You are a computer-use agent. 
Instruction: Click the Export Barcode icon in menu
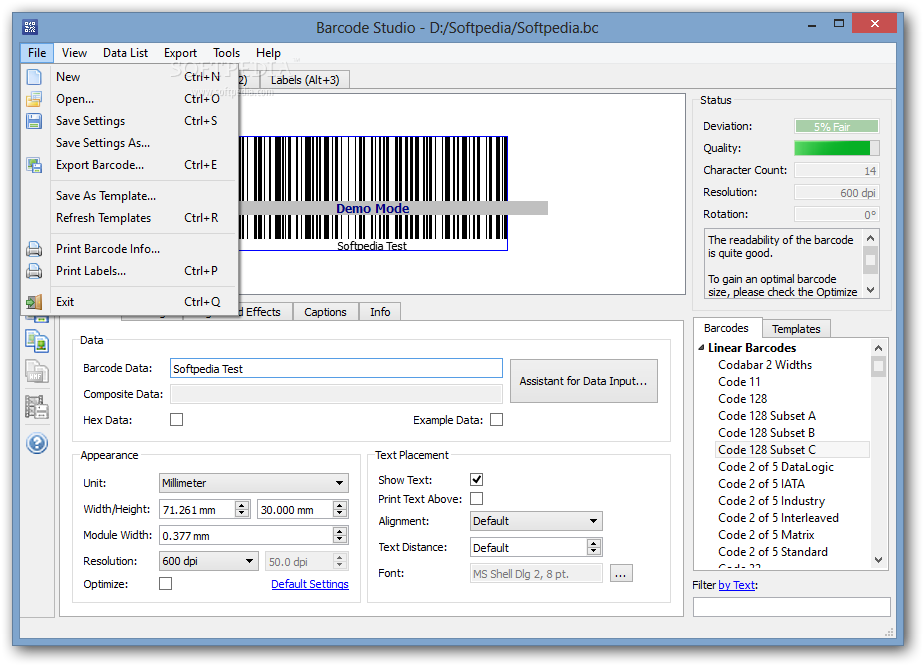[34, 165]
